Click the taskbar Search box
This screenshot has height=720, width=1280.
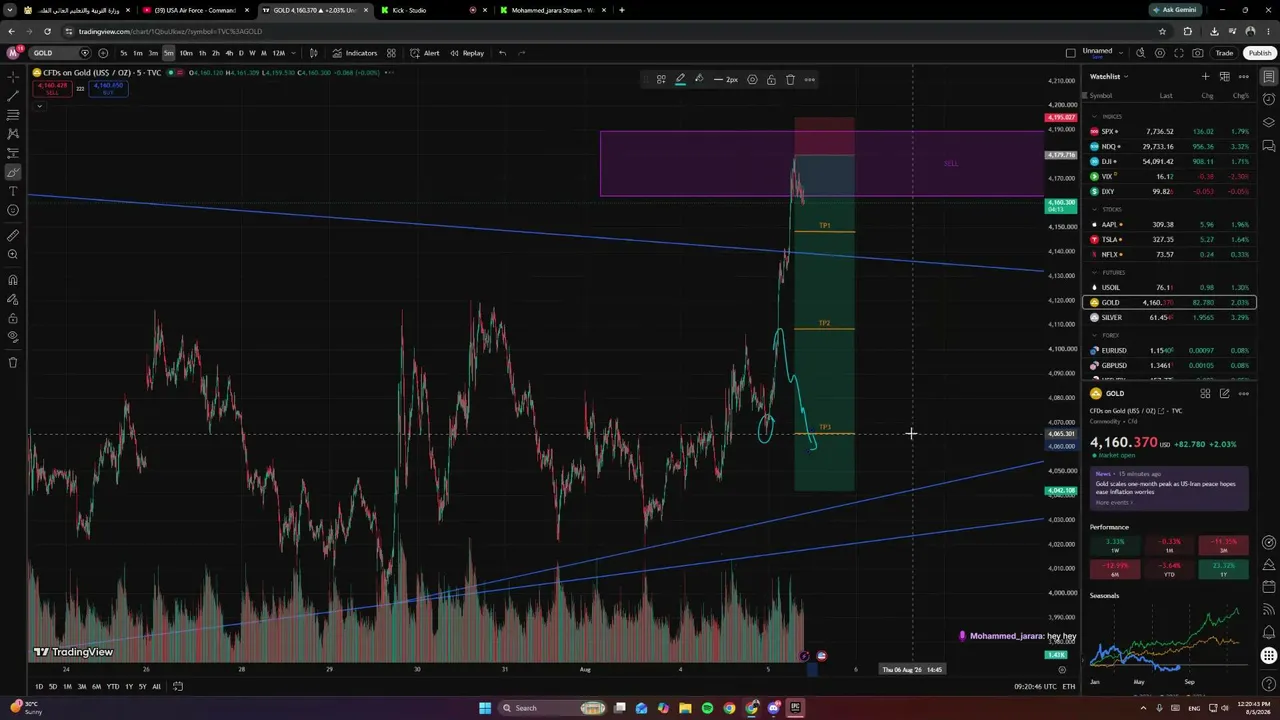coord(553,708)
